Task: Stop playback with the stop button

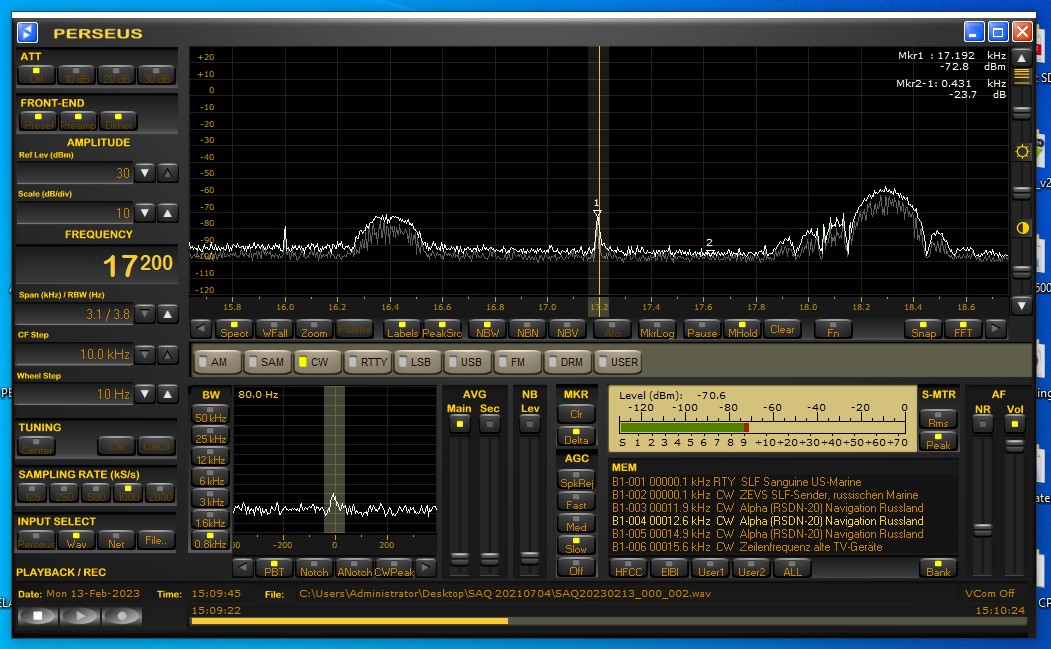Action: pyautogui.click(x=38, y=615)
